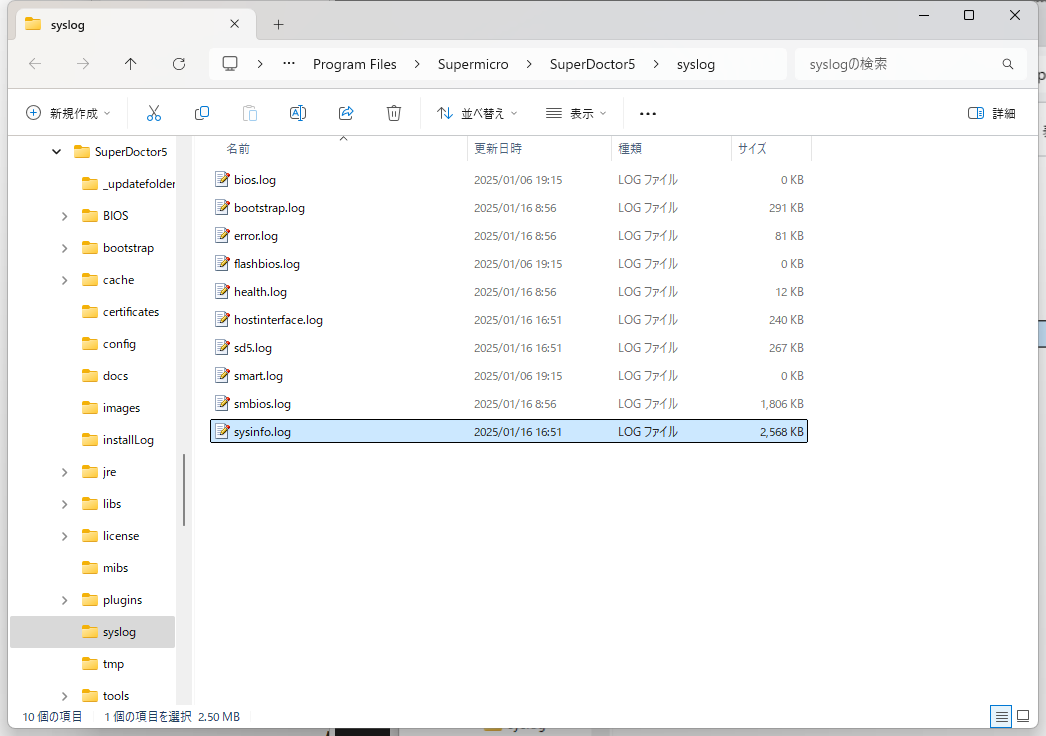Show hidden breadcrumb path ellipsis

coord(289,64)
